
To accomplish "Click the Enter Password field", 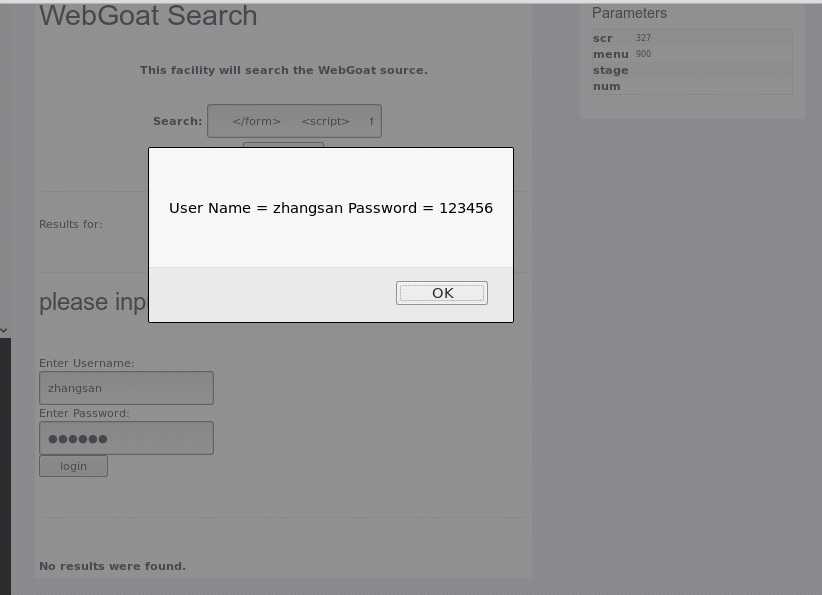I will pos(126,438).
